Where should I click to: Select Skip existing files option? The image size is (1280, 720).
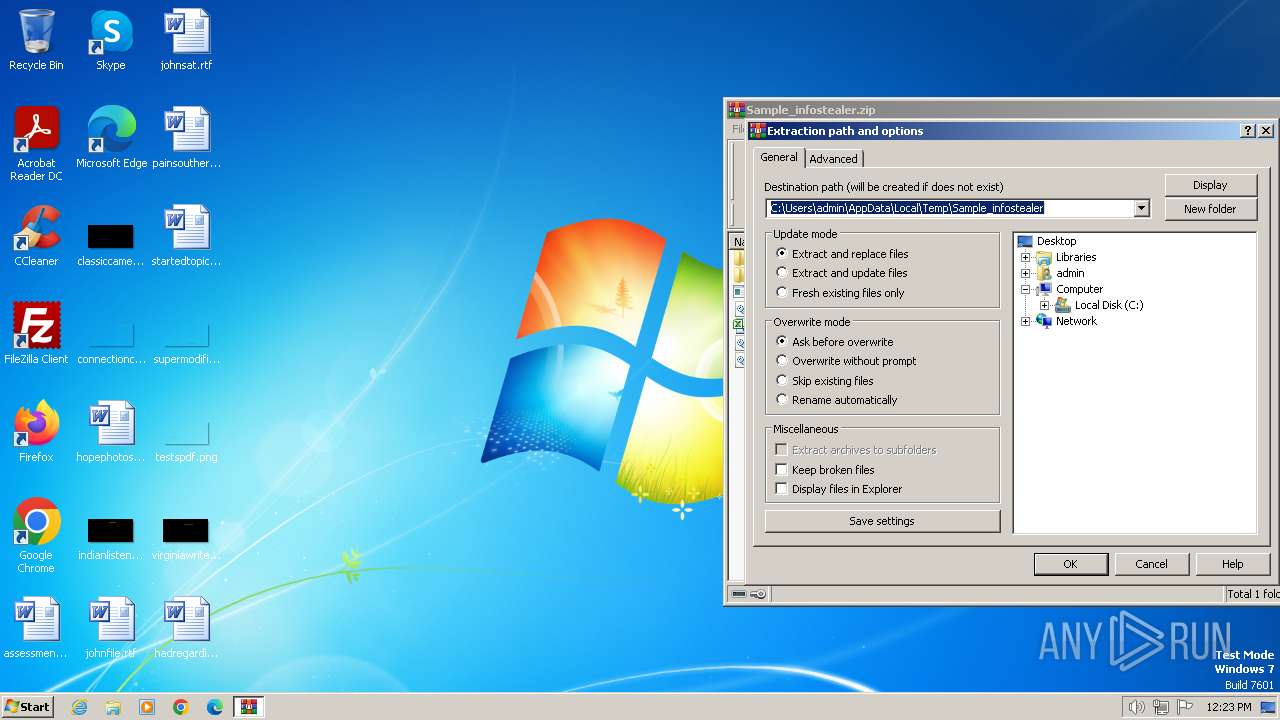[825, 381]
